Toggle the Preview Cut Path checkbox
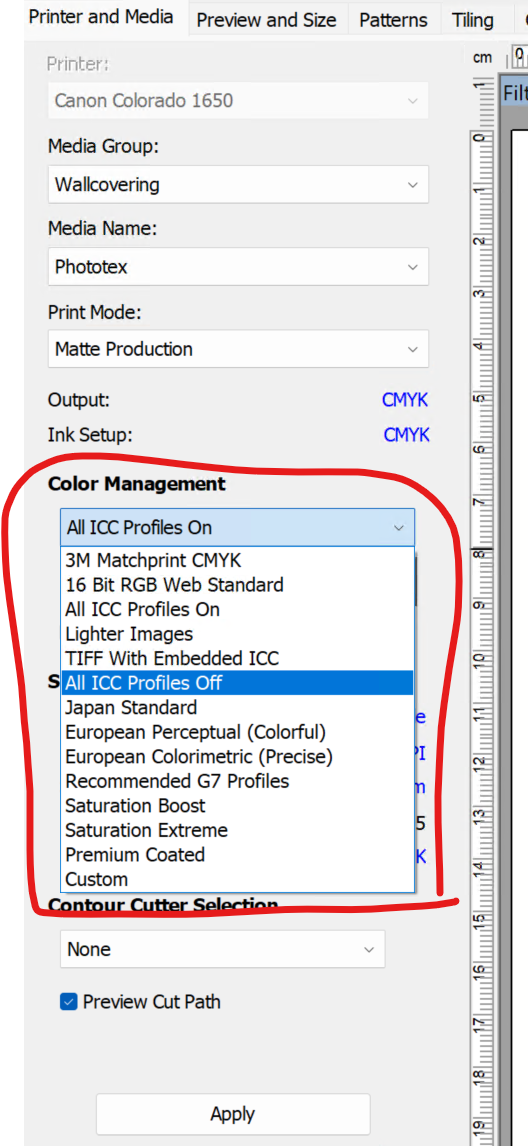Image resolution: width=528 pixels, height=1146 pixels. (68, 1001)
